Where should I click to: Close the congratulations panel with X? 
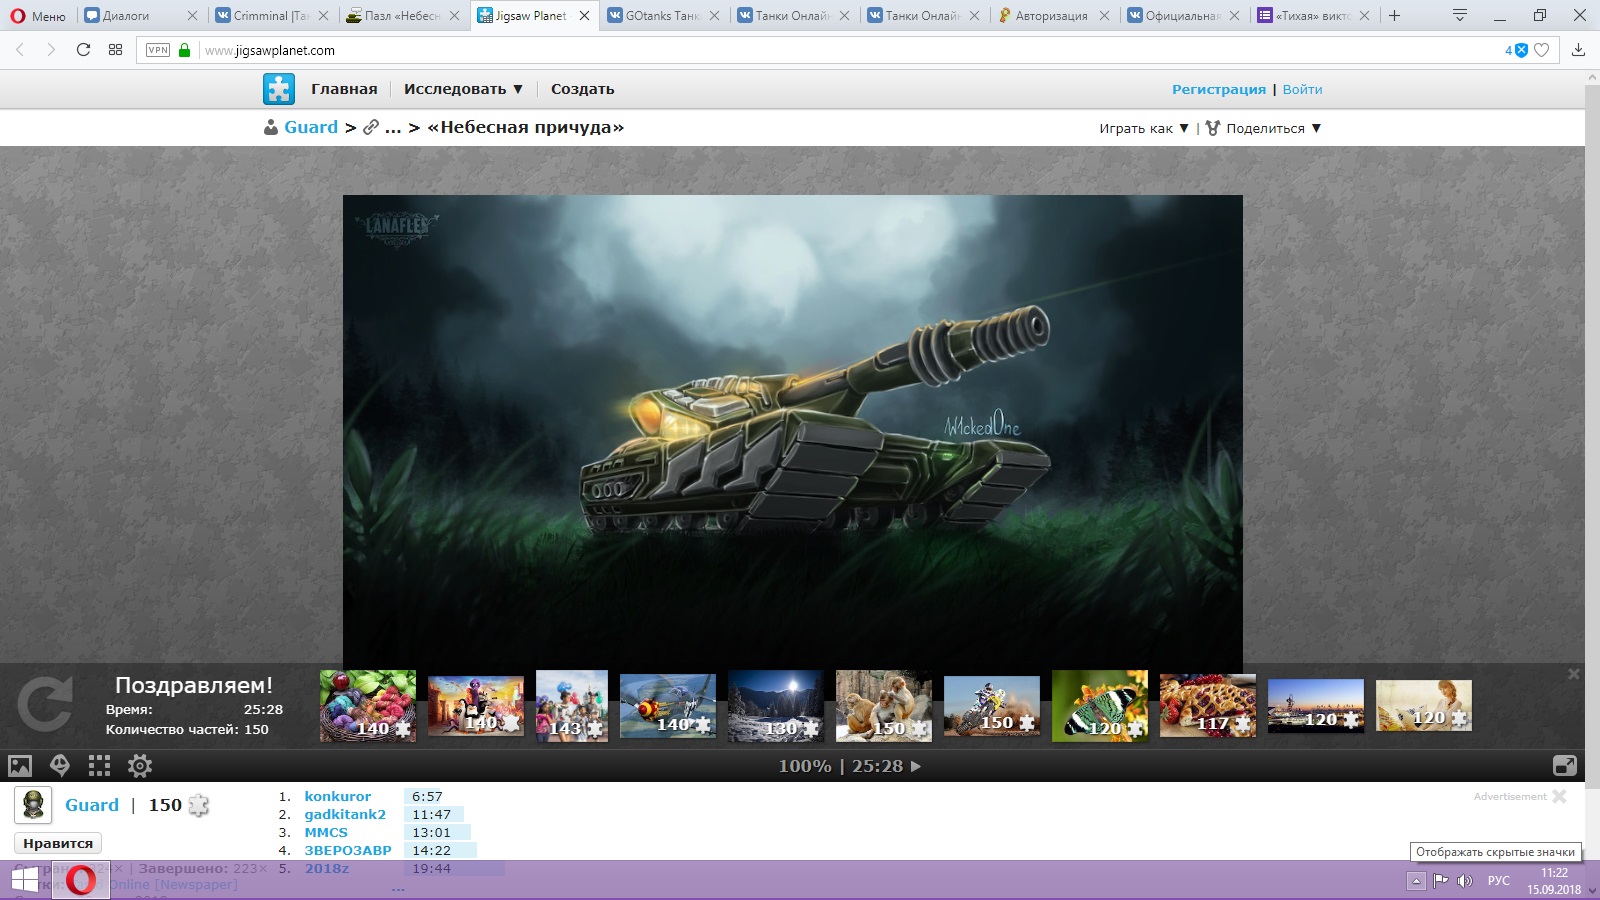tap(1573, 674)
